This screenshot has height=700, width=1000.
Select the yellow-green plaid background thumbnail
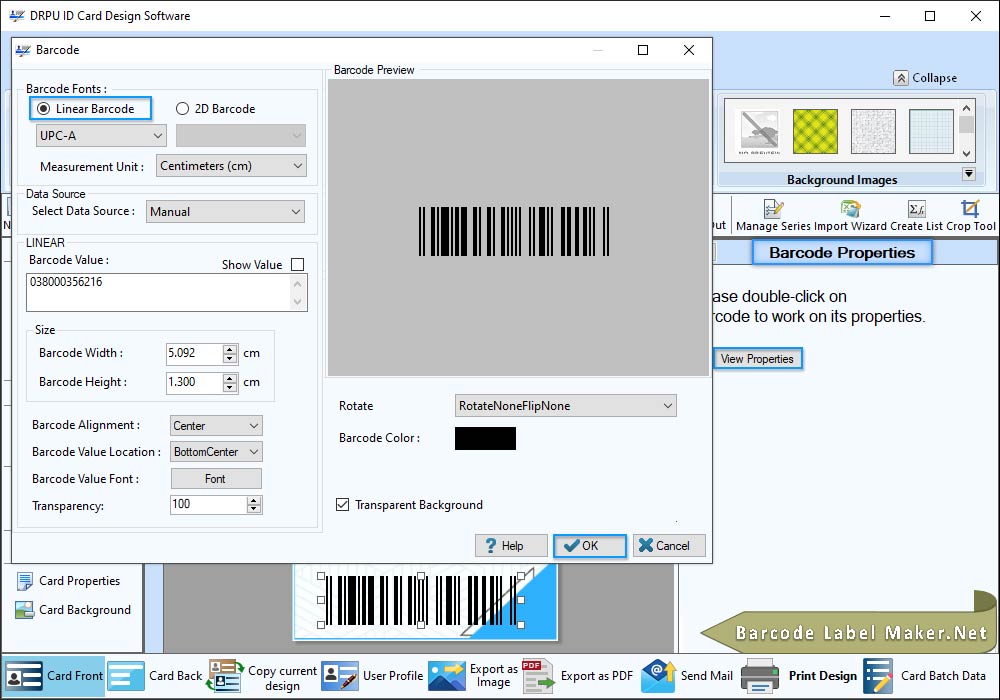tap(815, 131)
